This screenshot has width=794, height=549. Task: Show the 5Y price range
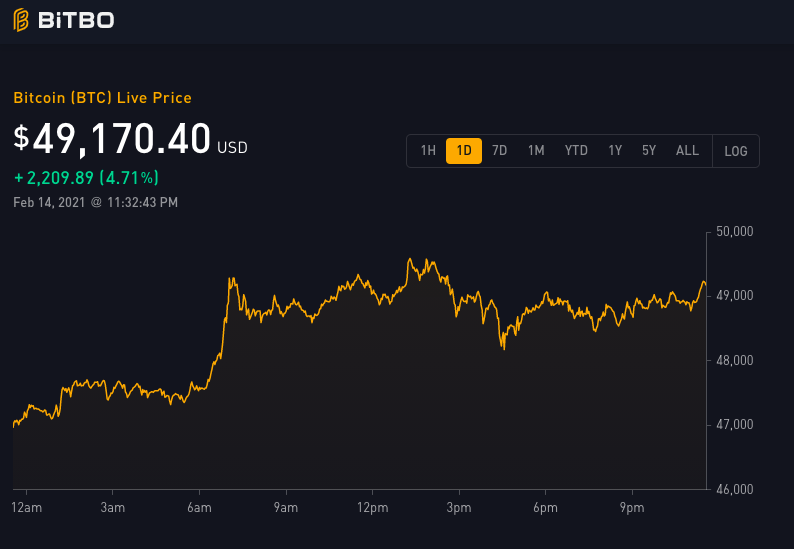click(649, 150)
